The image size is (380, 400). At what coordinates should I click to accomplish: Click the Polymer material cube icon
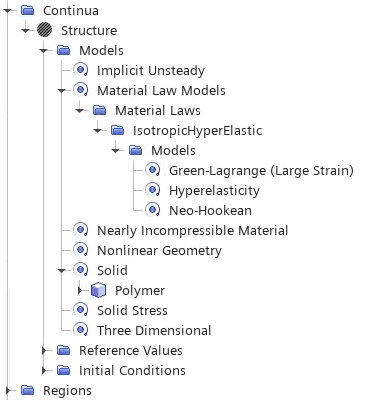tap(99, 290)
